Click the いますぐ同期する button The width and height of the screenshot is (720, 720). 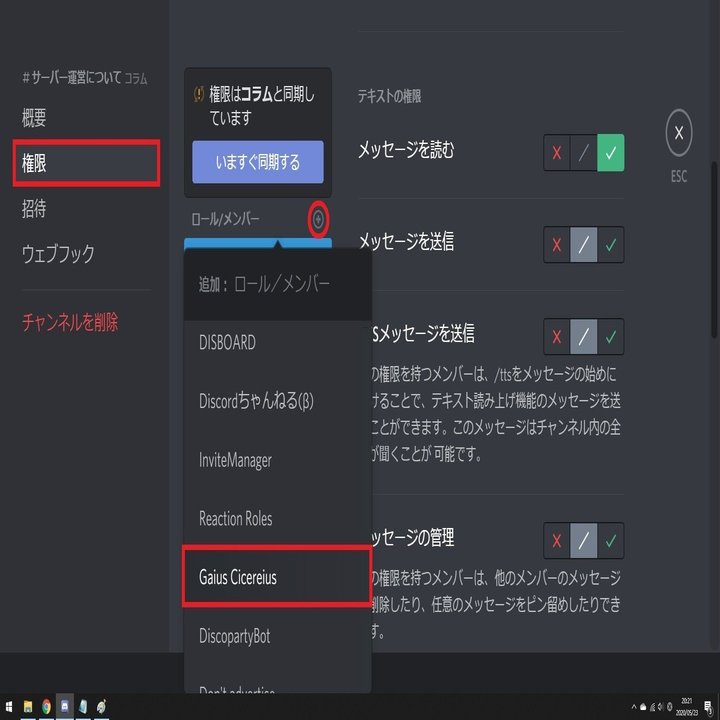(258, 162)
